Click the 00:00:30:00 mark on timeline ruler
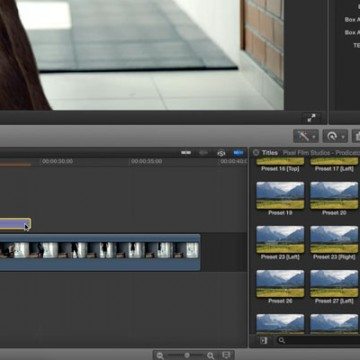The height and width of the screenshot is (360, 360). 57,161
